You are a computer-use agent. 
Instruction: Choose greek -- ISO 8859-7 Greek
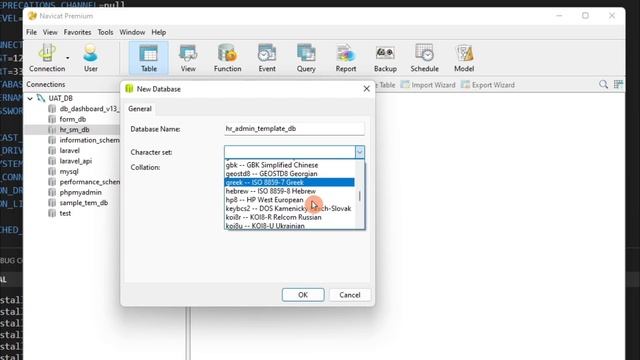289,182
